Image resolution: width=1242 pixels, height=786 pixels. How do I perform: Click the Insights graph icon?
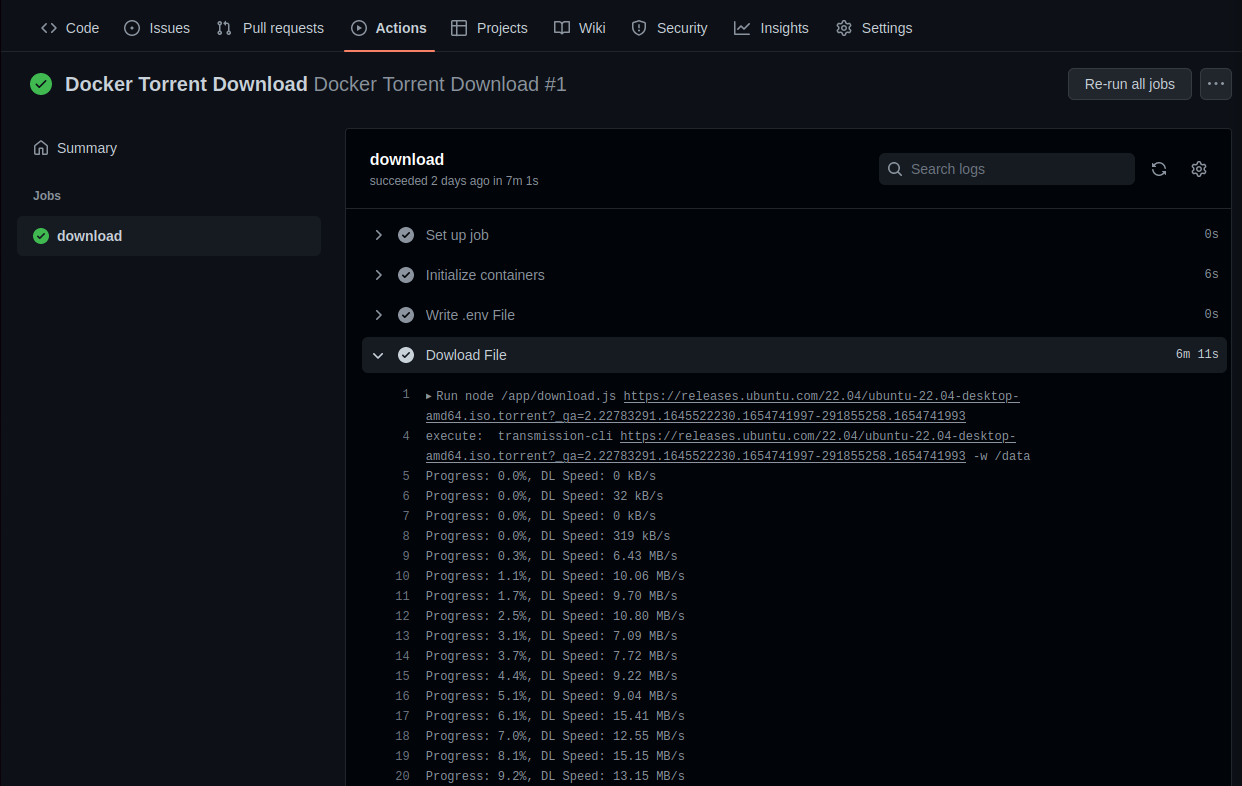pyautogui.click(x=742, y=28)
